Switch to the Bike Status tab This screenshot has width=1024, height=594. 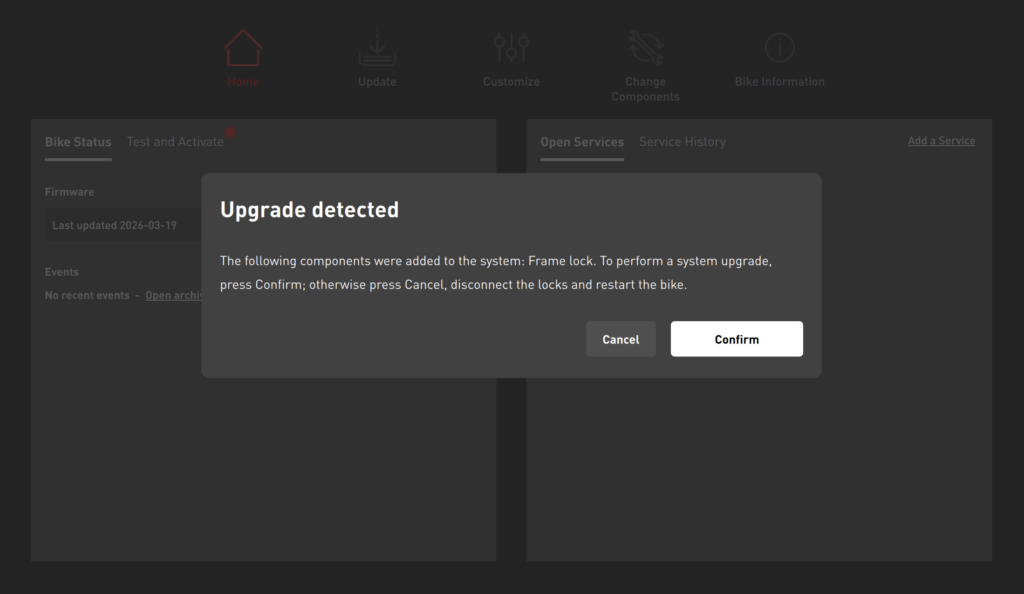click(78, 142)
